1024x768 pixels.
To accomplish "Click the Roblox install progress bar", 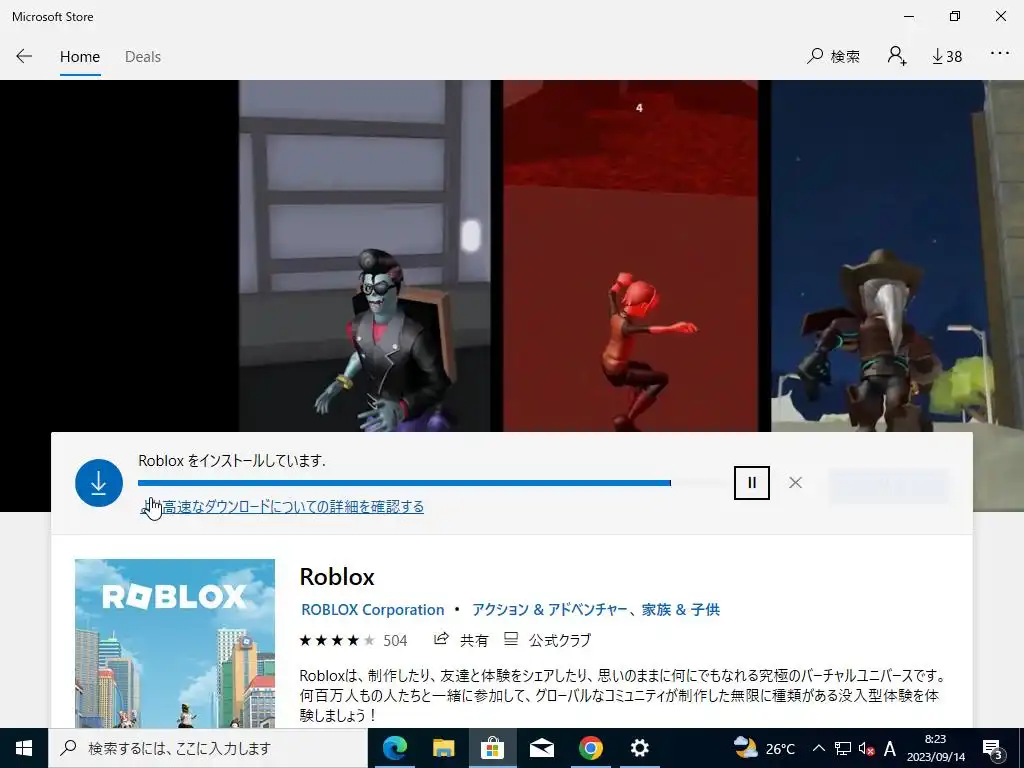I will (x=433, y=483).
